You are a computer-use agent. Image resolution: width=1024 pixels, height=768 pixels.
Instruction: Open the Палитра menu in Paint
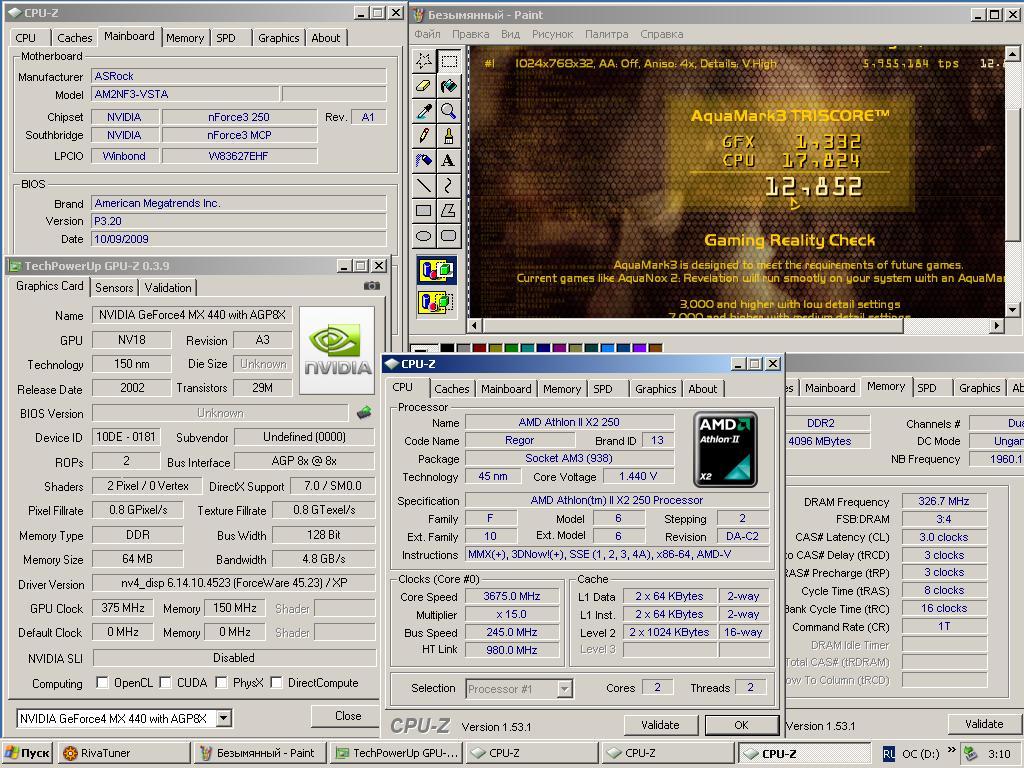(606, 34)
